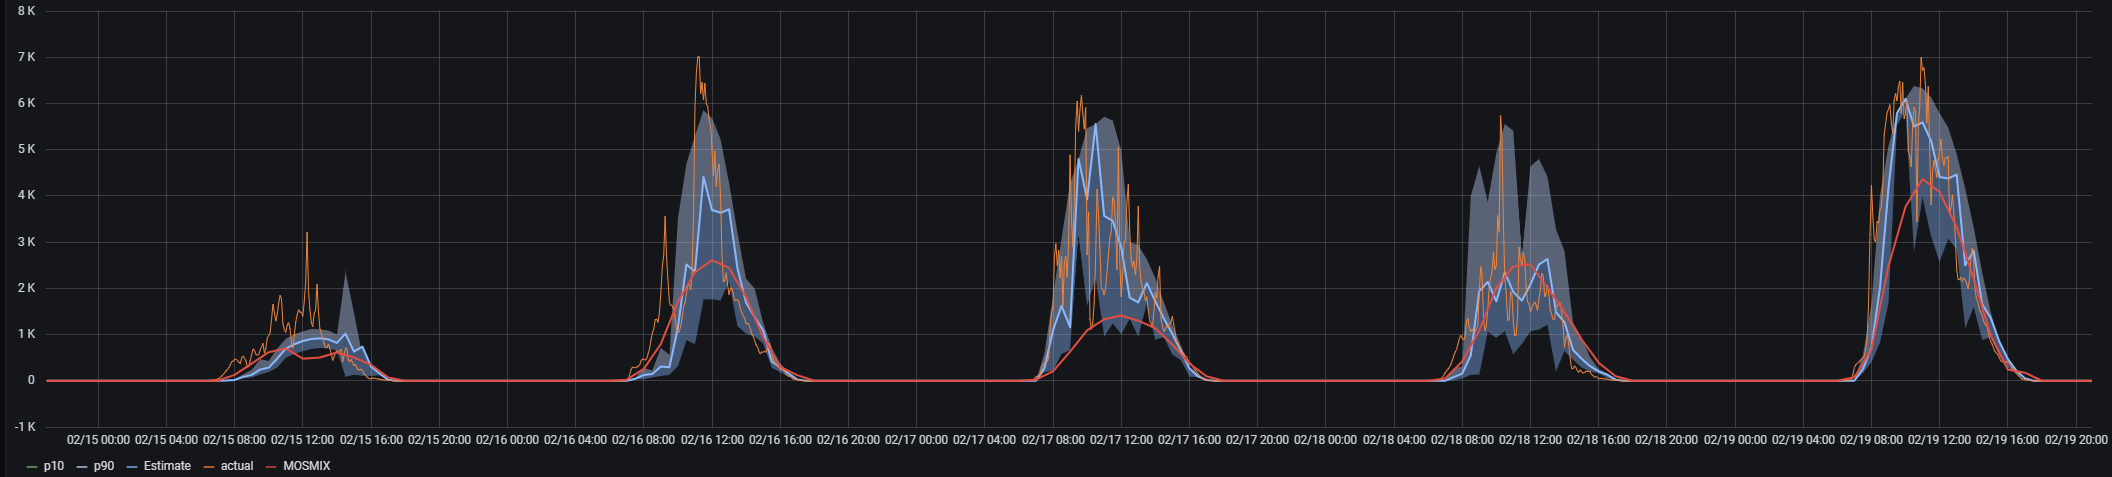Toggle the p90 series legend label
2112x477 pixels.
pyautogui.click(x=104, y=466)
